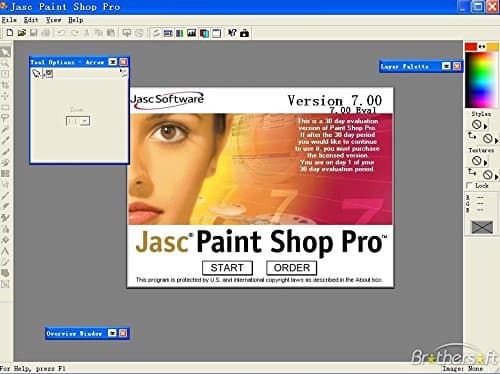Screen dimensions: 500x374
Task: Close the Overview Window palette
Action: [123, 333]
